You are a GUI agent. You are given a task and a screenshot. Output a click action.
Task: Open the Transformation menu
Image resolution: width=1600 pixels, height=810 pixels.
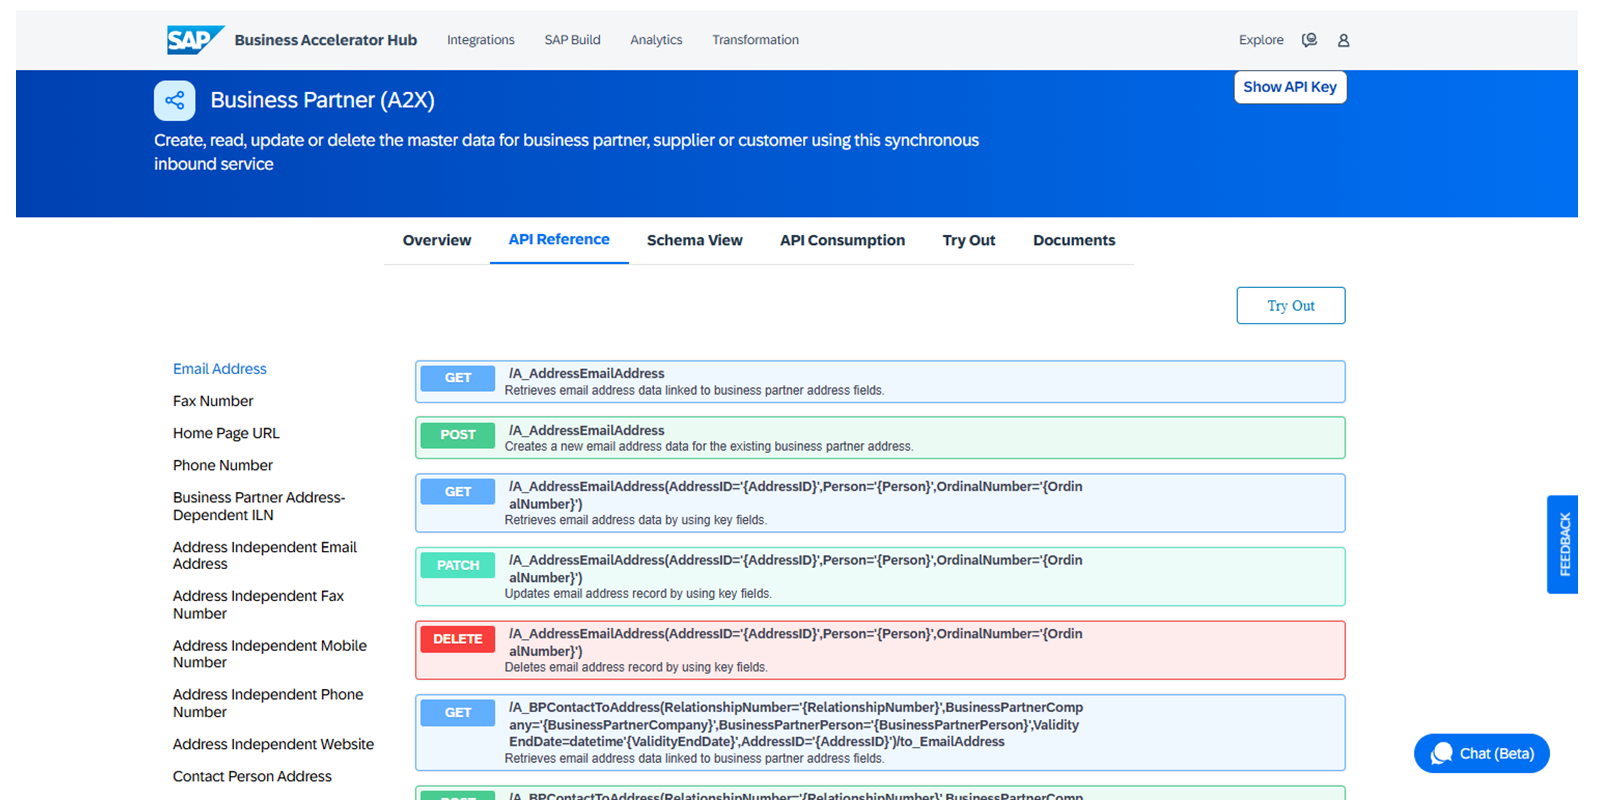755,40
